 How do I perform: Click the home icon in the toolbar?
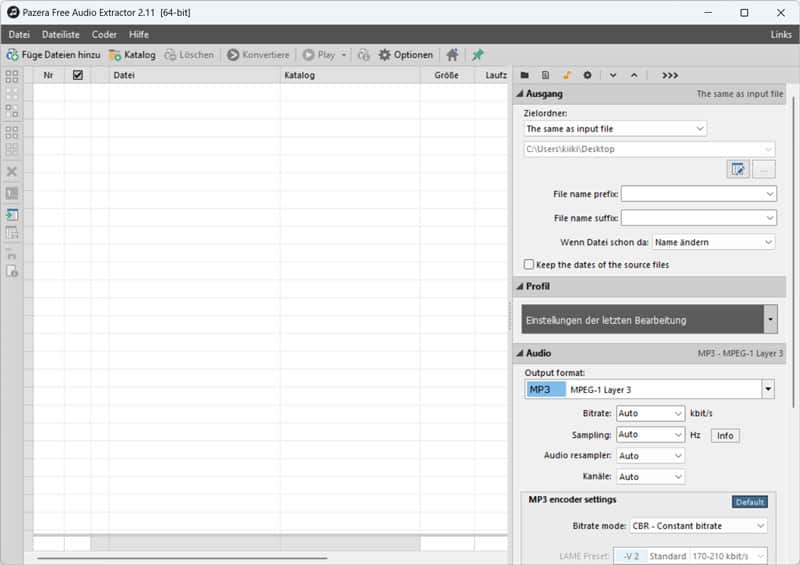click(452, 55)
